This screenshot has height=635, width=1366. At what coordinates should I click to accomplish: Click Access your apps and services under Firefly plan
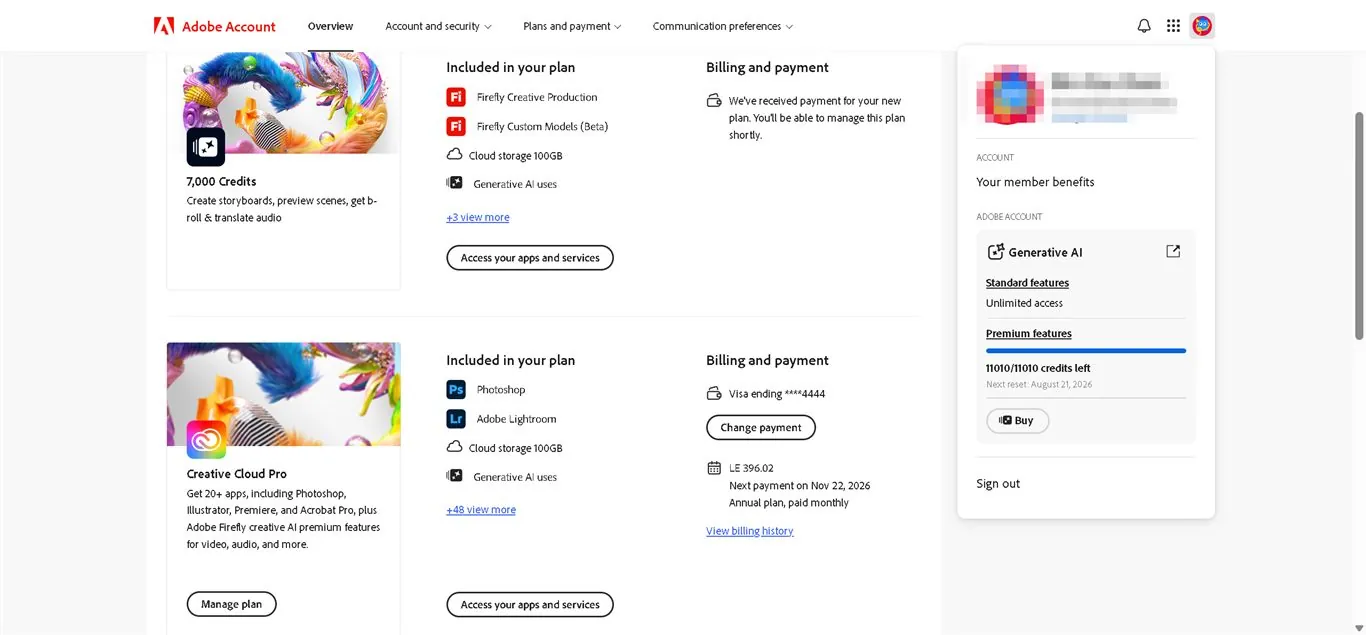530,258
